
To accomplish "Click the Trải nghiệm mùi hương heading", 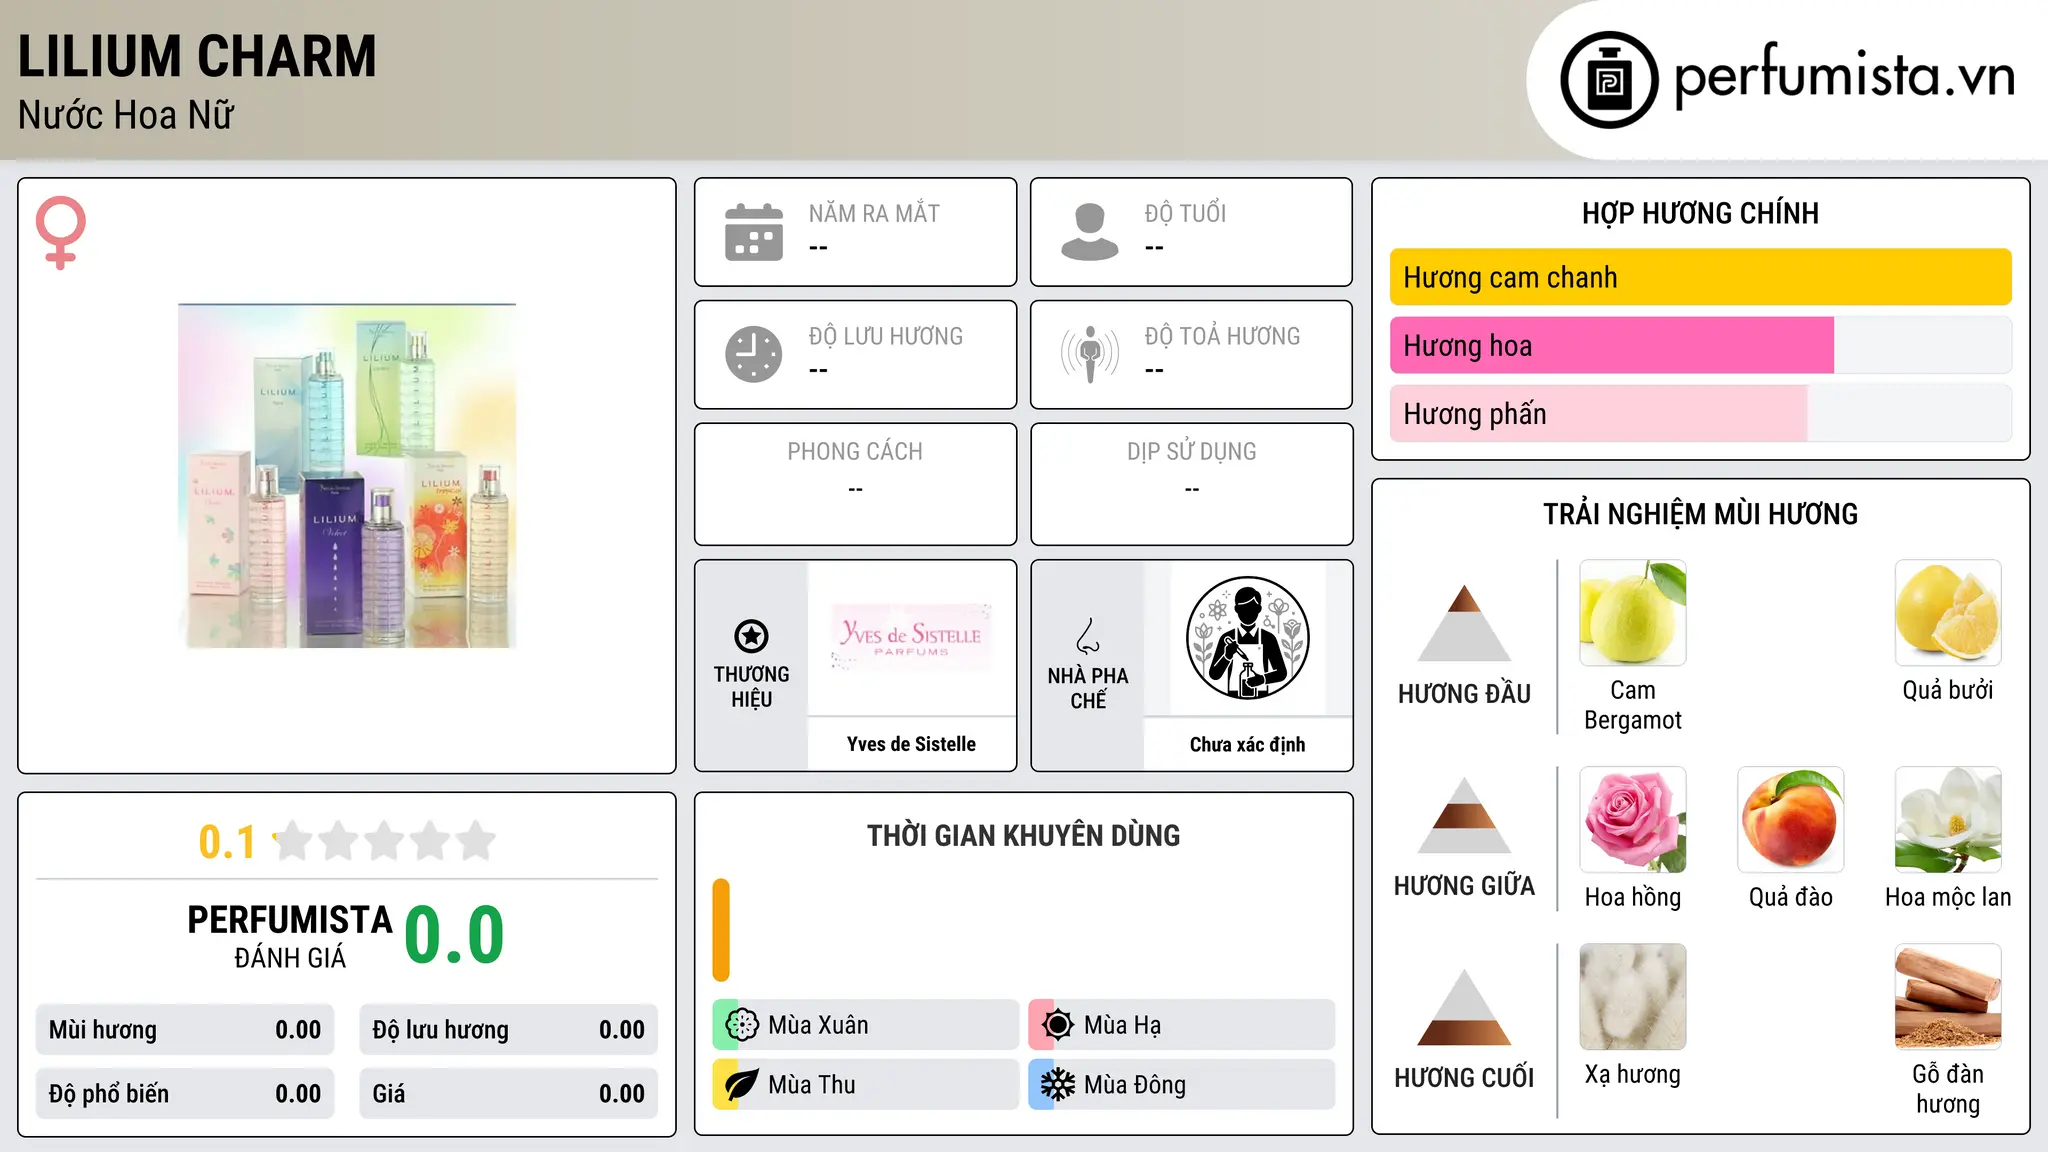I will coord(1700,514).
